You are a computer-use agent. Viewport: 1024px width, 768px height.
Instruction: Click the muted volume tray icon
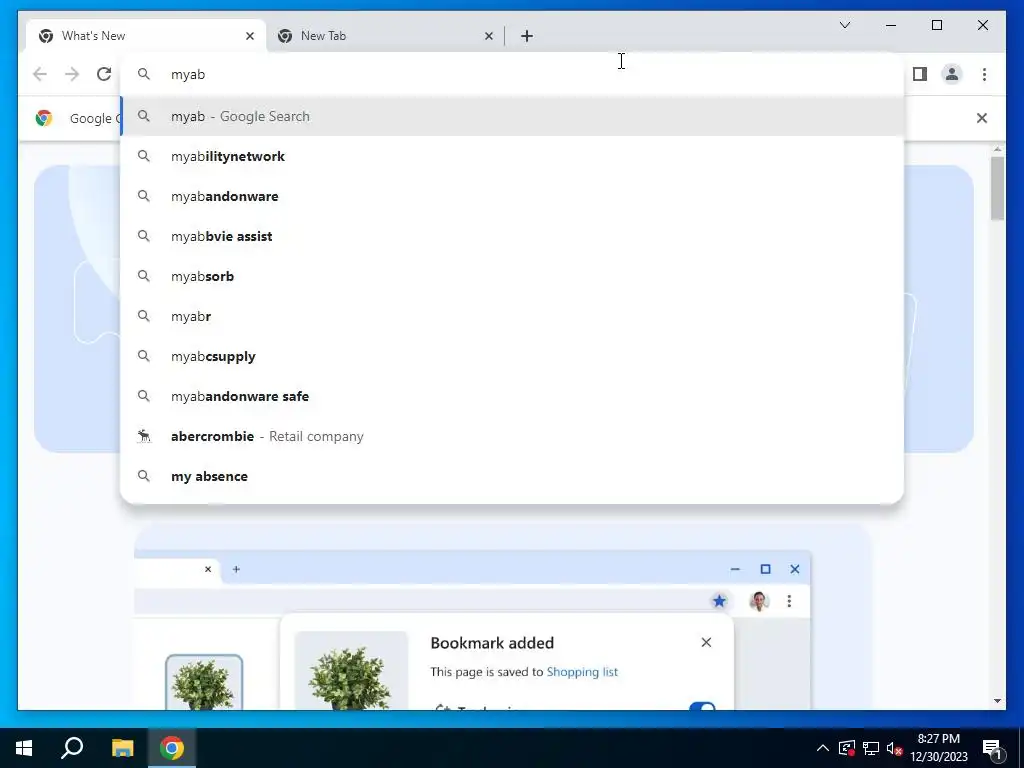(894, 748)
